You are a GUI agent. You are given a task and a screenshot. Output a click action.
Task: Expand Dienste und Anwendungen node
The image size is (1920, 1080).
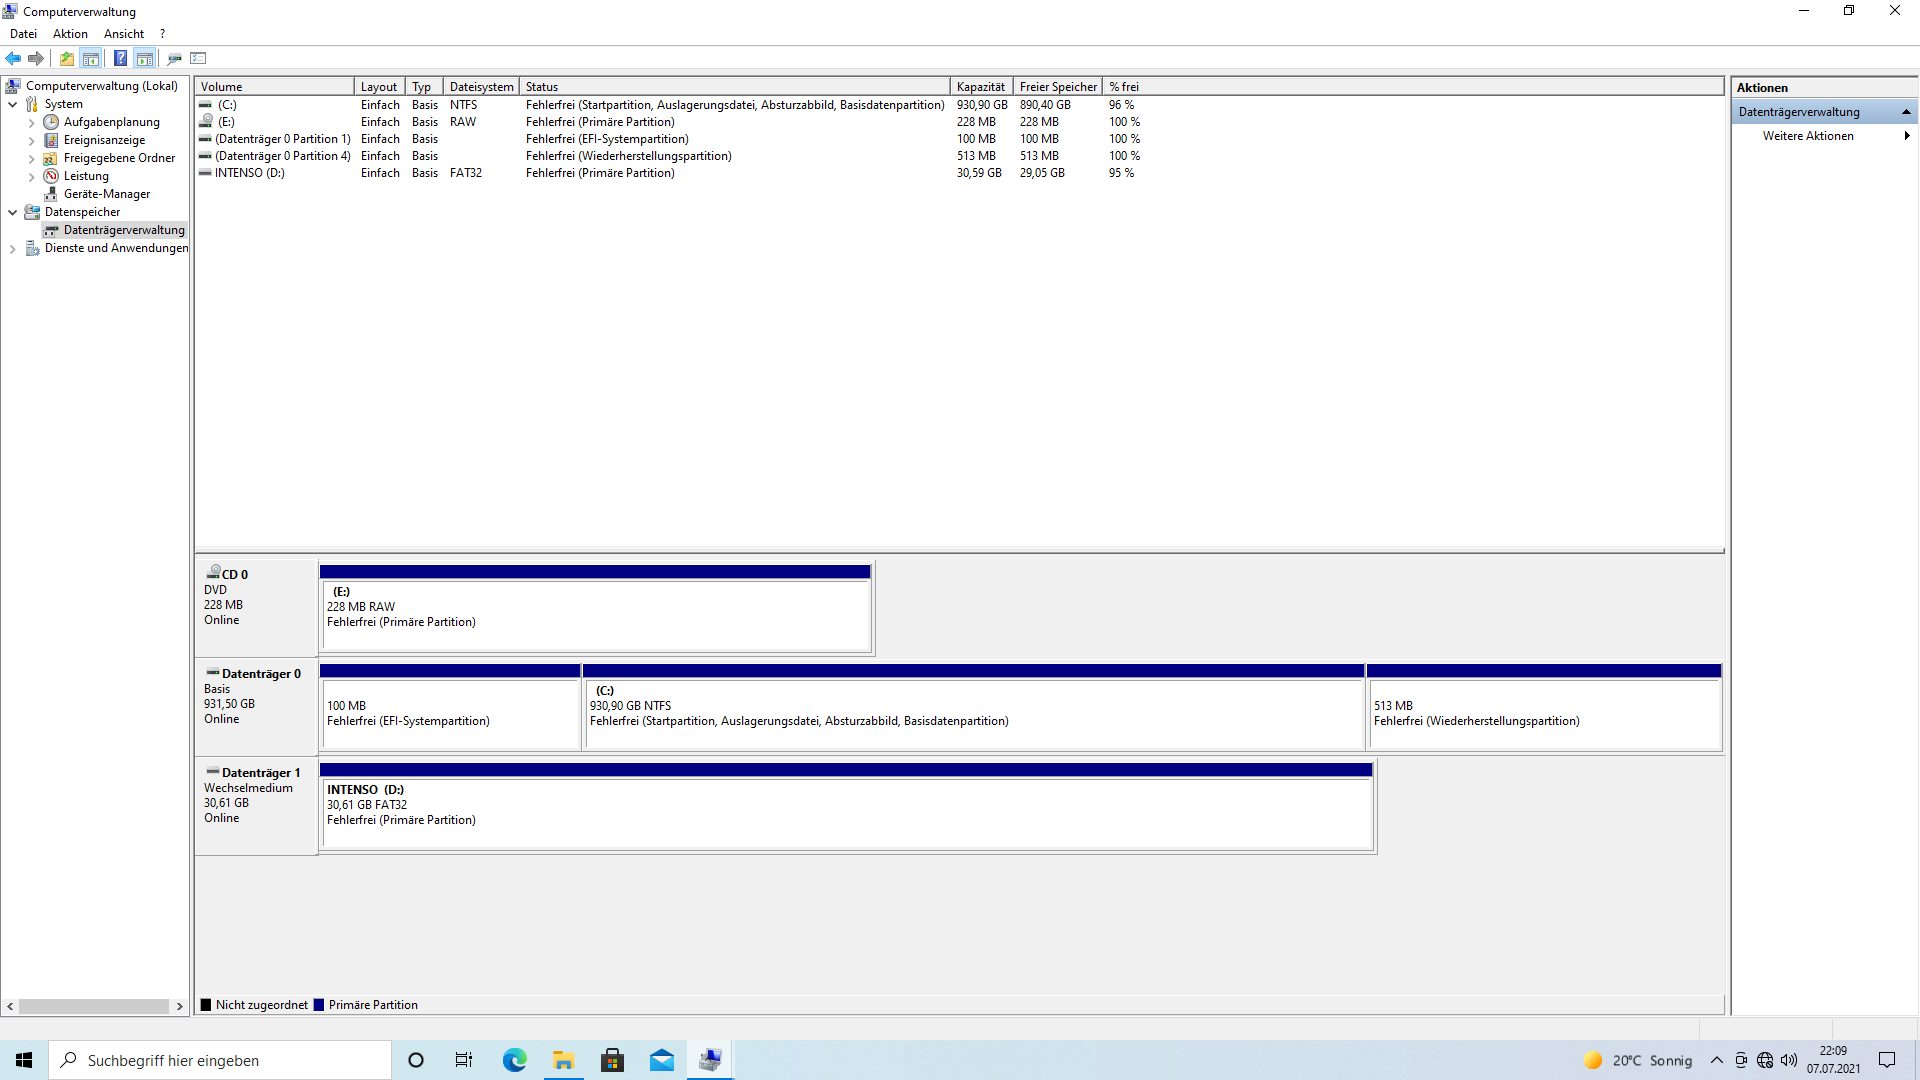point(12,249)
